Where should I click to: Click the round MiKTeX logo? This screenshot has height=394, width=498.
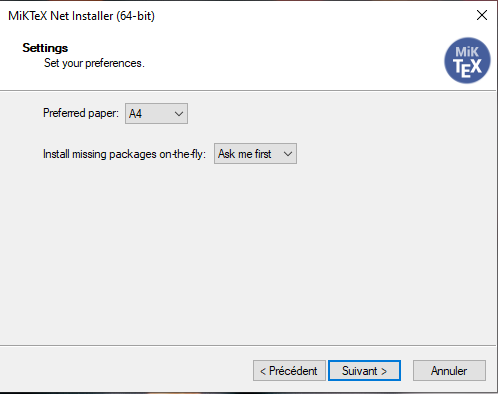point(467,60)
